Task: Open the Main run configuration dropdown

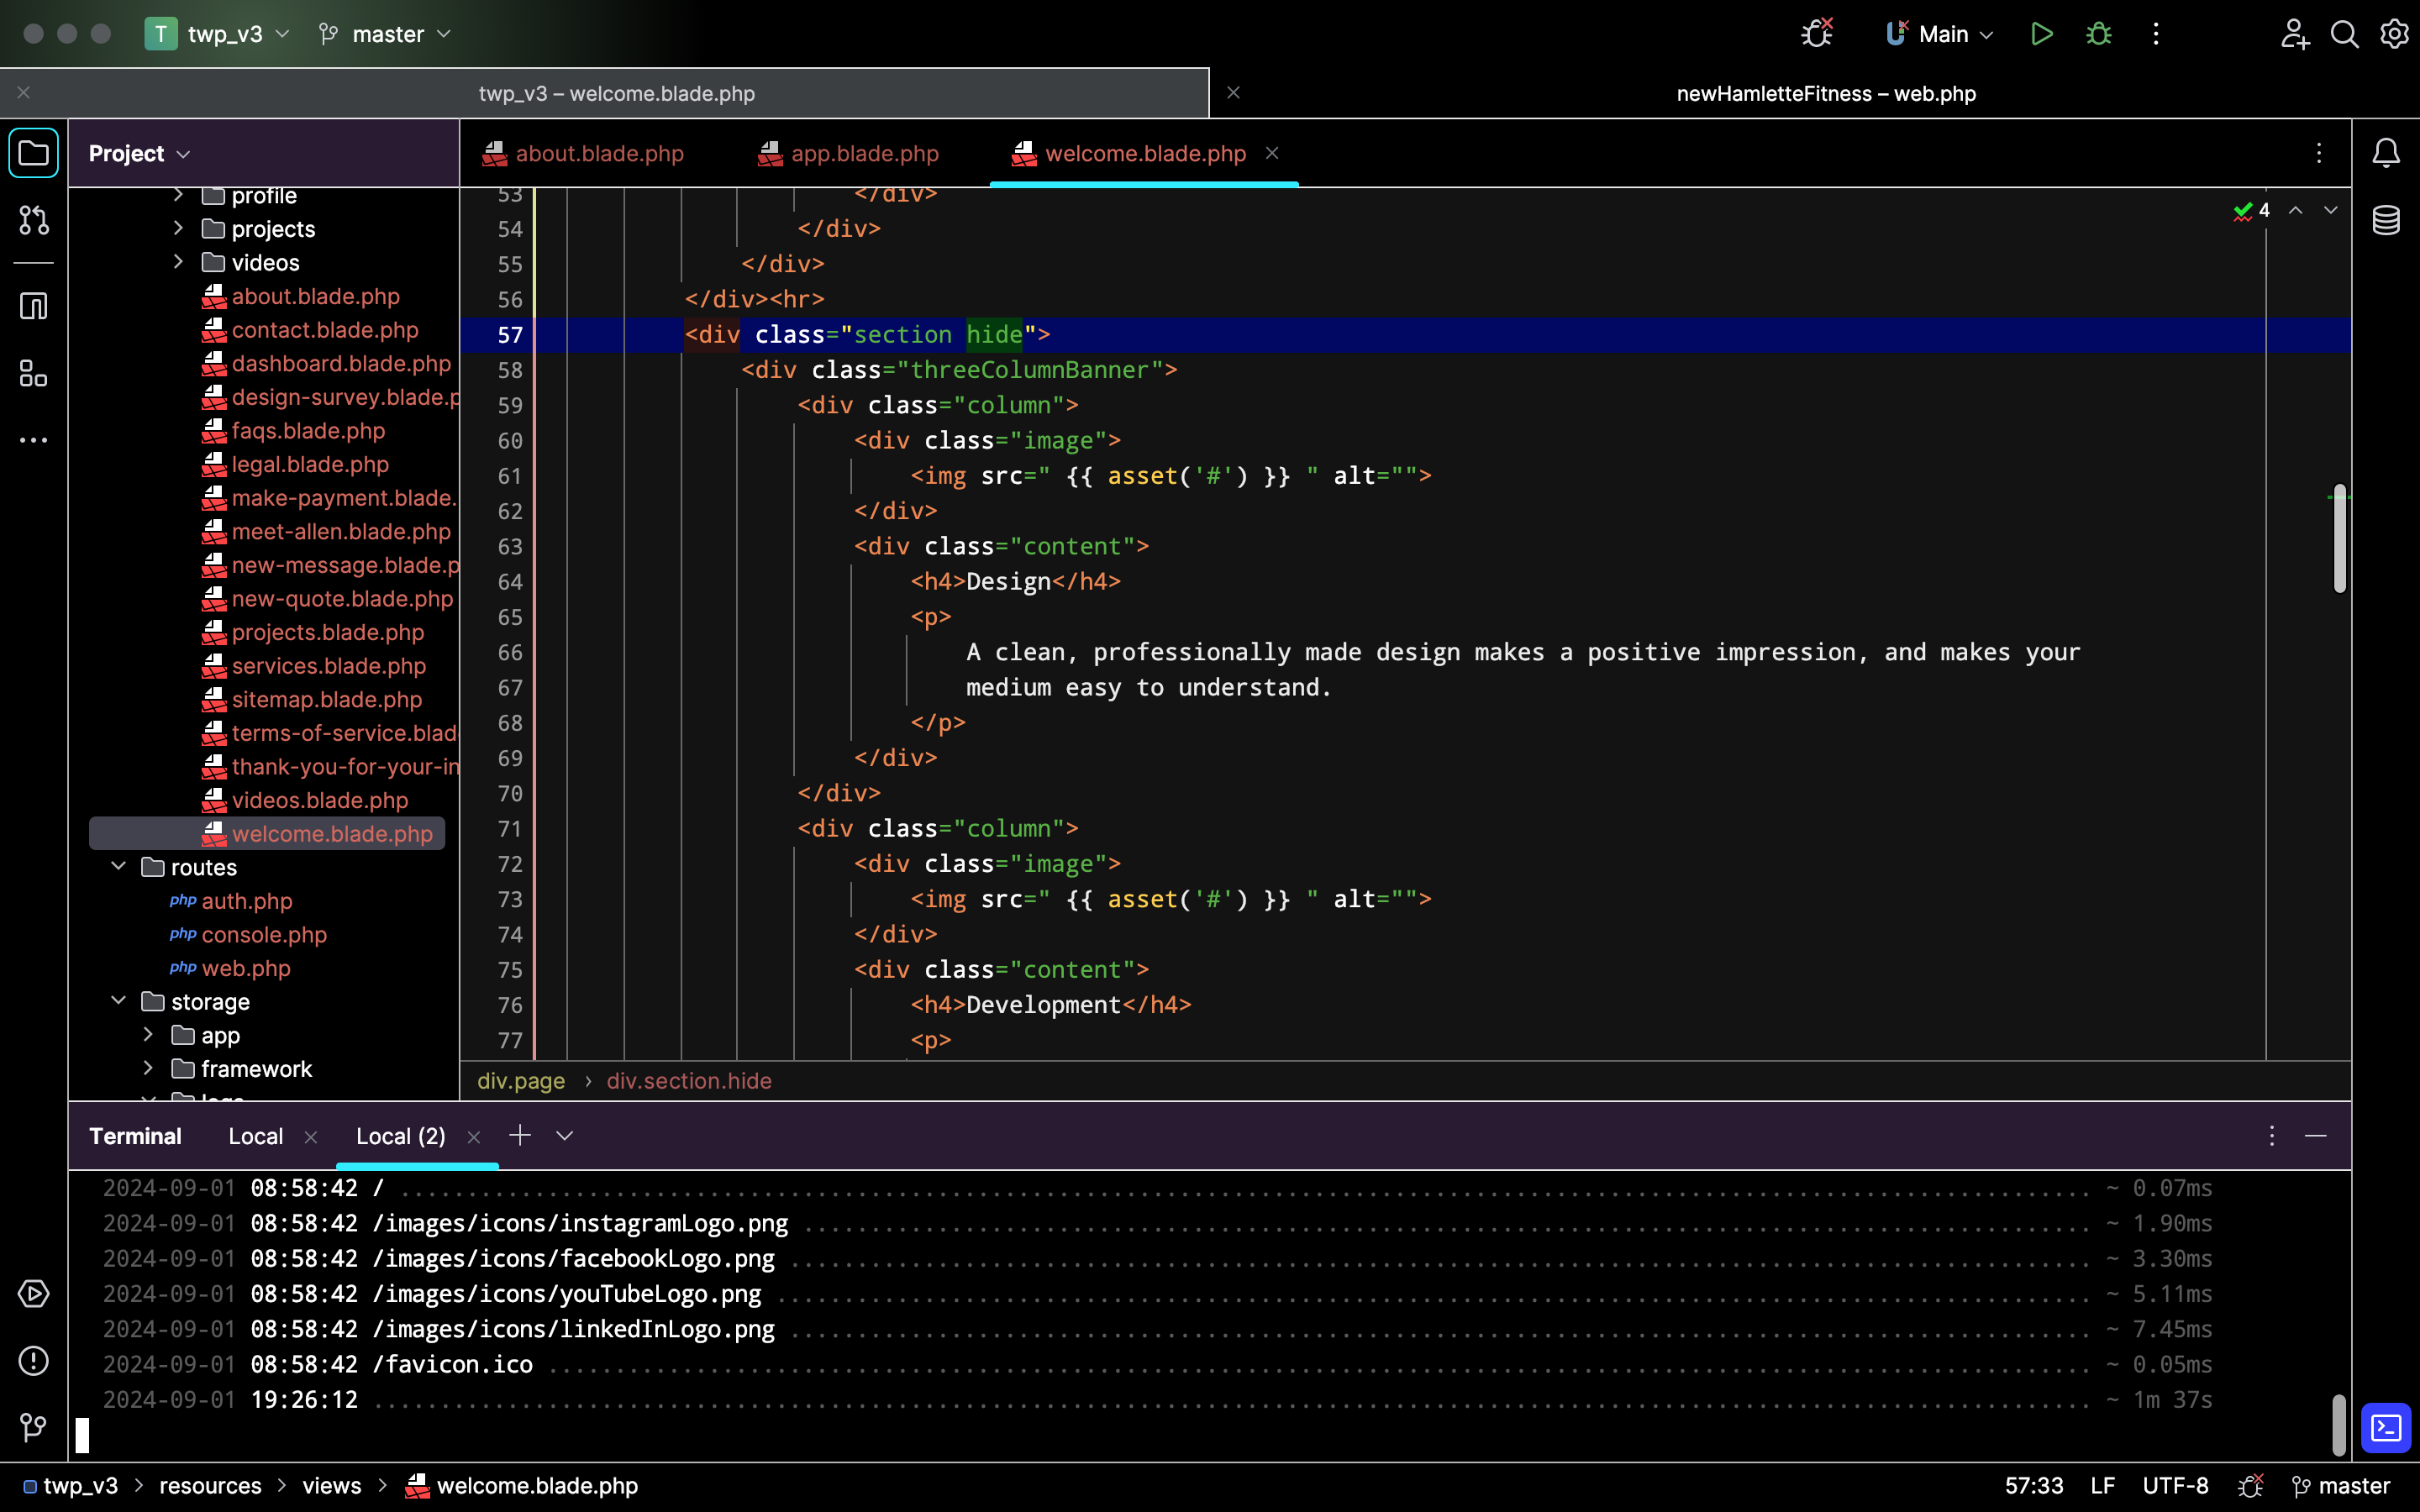Action: click(x=1940, y=34)
